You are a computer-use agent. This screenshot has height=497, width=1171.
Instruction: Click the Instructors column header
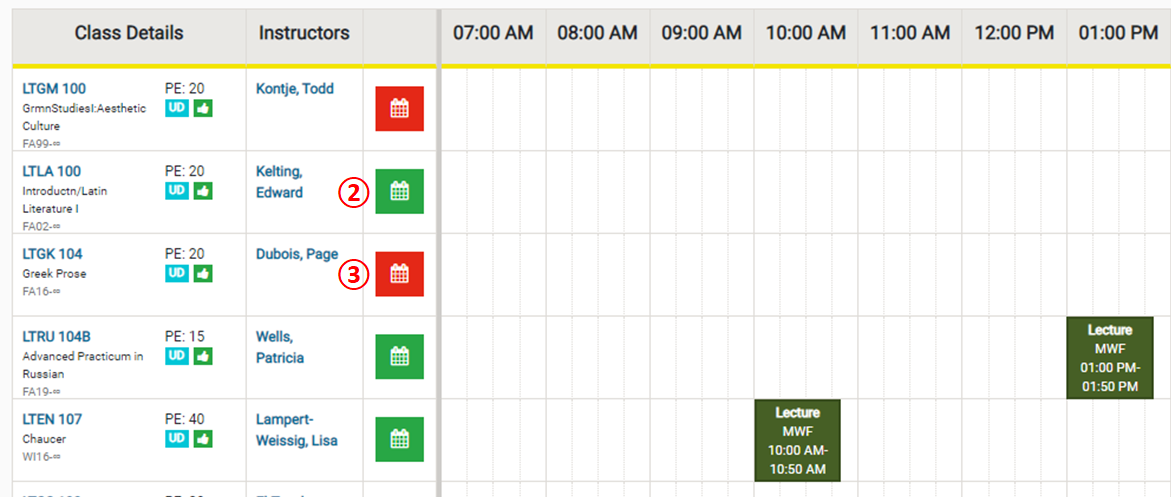pos(304,33)
